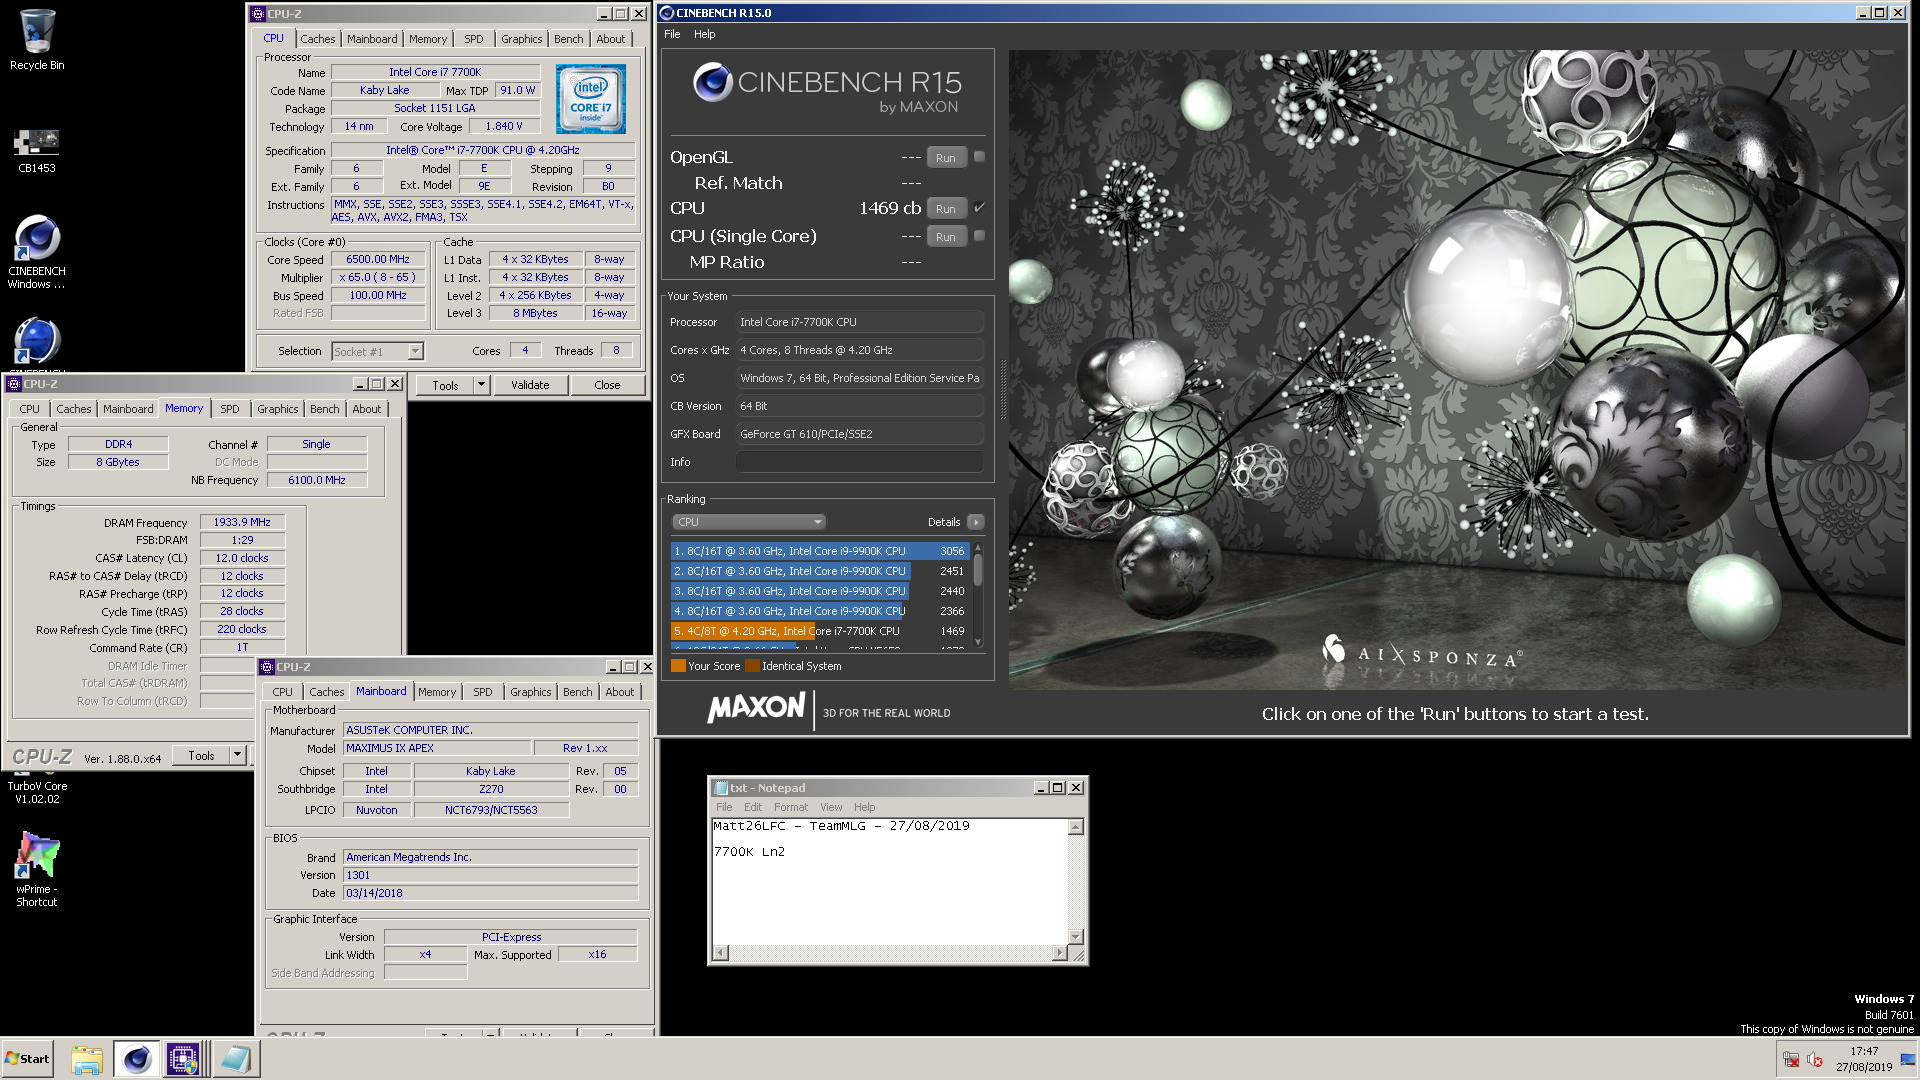Viewport: 1920px width, 1080px height.
Task: Open Socket #1 selection dropdown
Action: 378,351
